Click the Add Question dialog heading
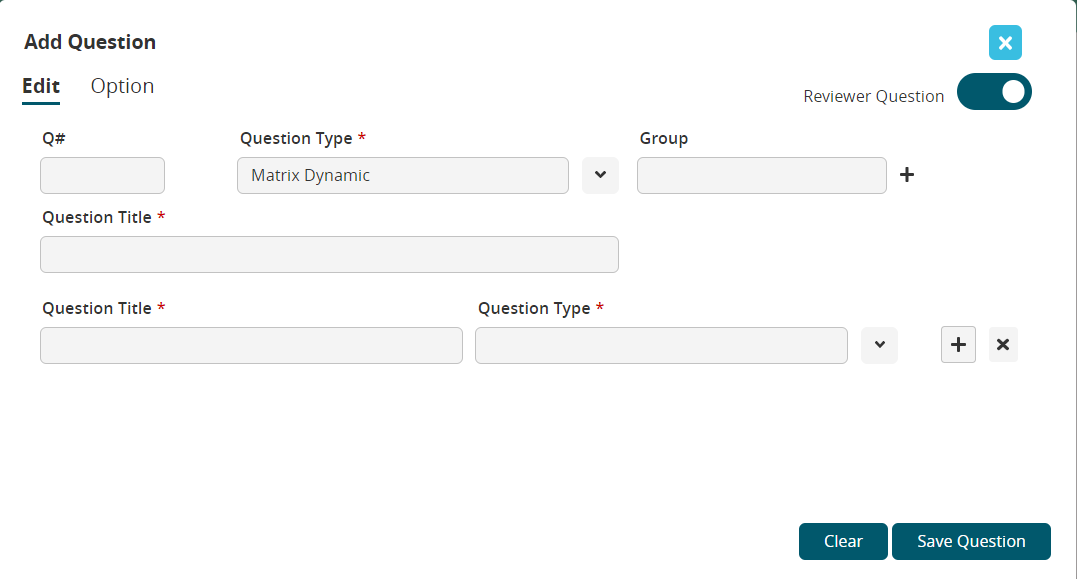Image resolution: width=1077 pixels, height=579 pixels. pyautogui.click(x=90, y=42)
